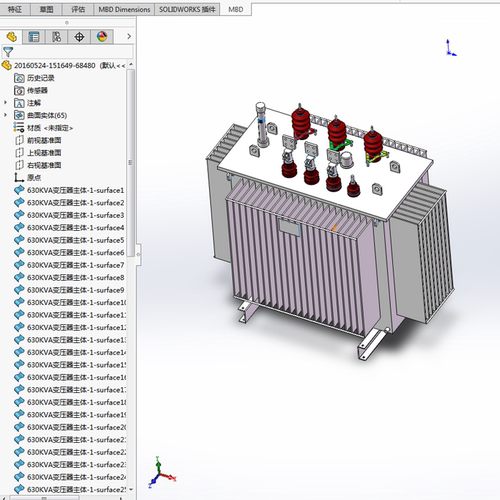Click 630KVA变压器主体-1-surface21 entry

[x=70, y=439]
